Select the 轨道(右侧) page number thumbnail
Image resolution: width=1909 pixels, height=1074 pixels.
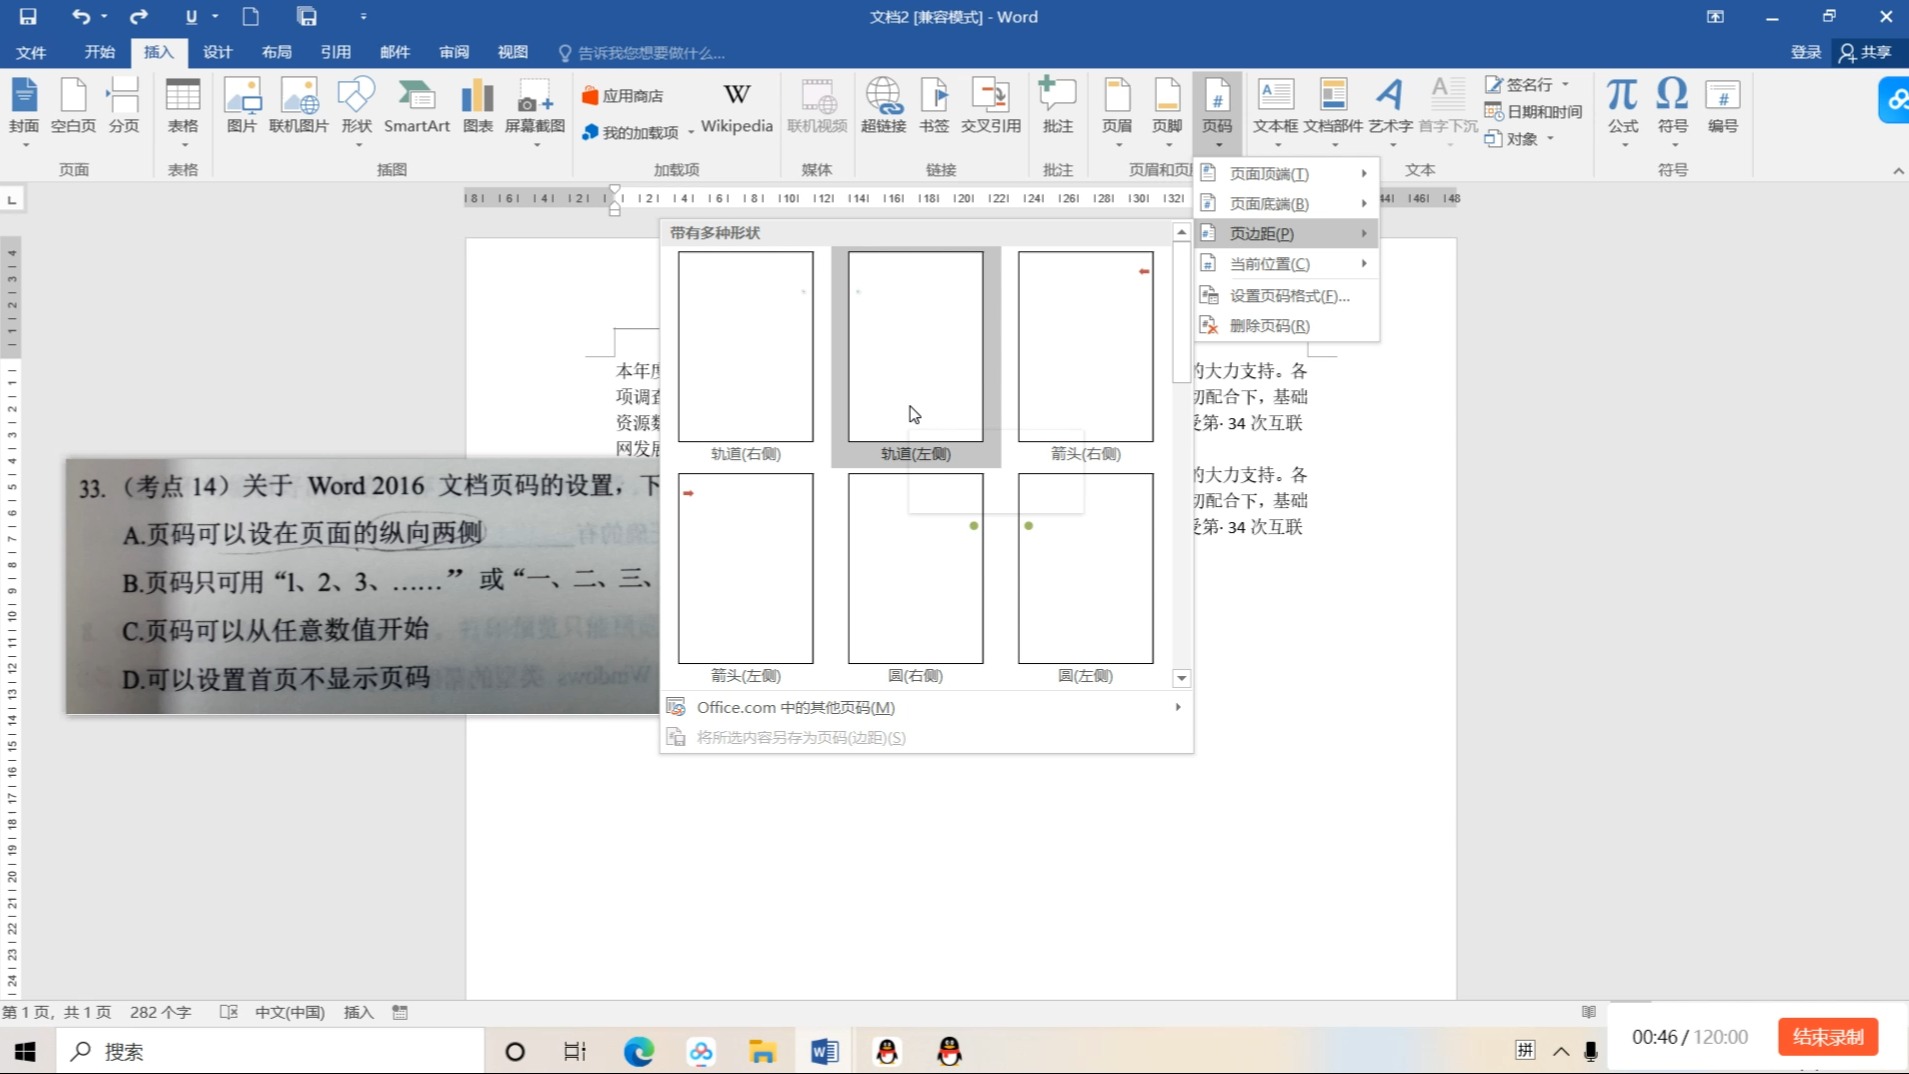coord(746,356)
